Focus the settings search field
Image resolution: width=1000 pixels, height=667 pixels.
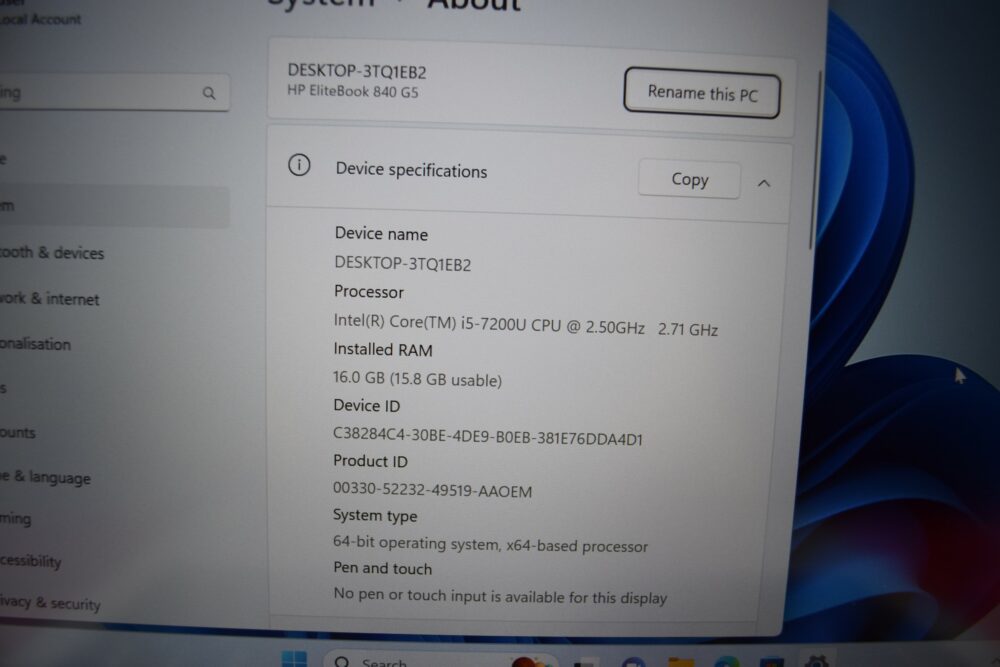(x=114, y=93)
